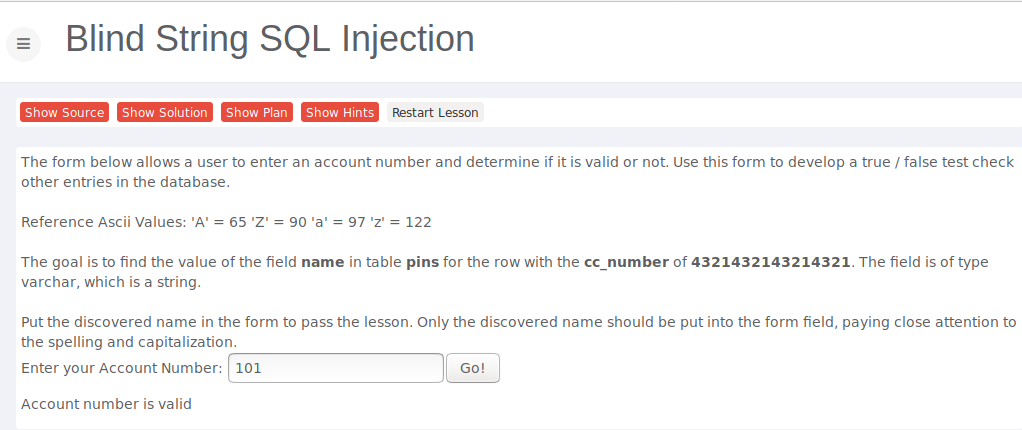Toggle the hamburger sidebar menu icon
Screen dimensions: 1022x430
point(23,44)
